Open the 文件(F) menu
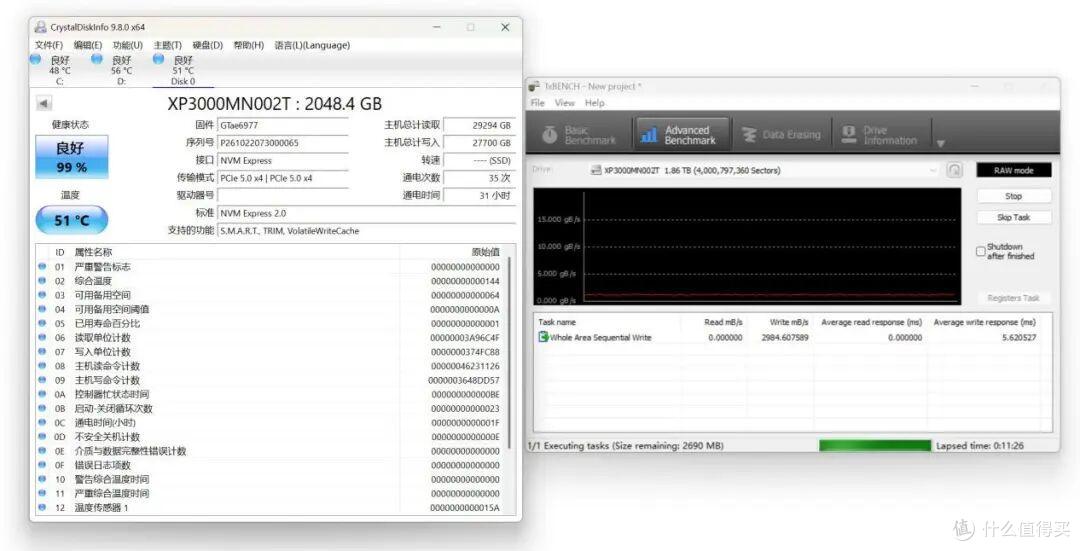This screenshot has width=1080, height=551. pyautogui.click(x=49, y=45)
